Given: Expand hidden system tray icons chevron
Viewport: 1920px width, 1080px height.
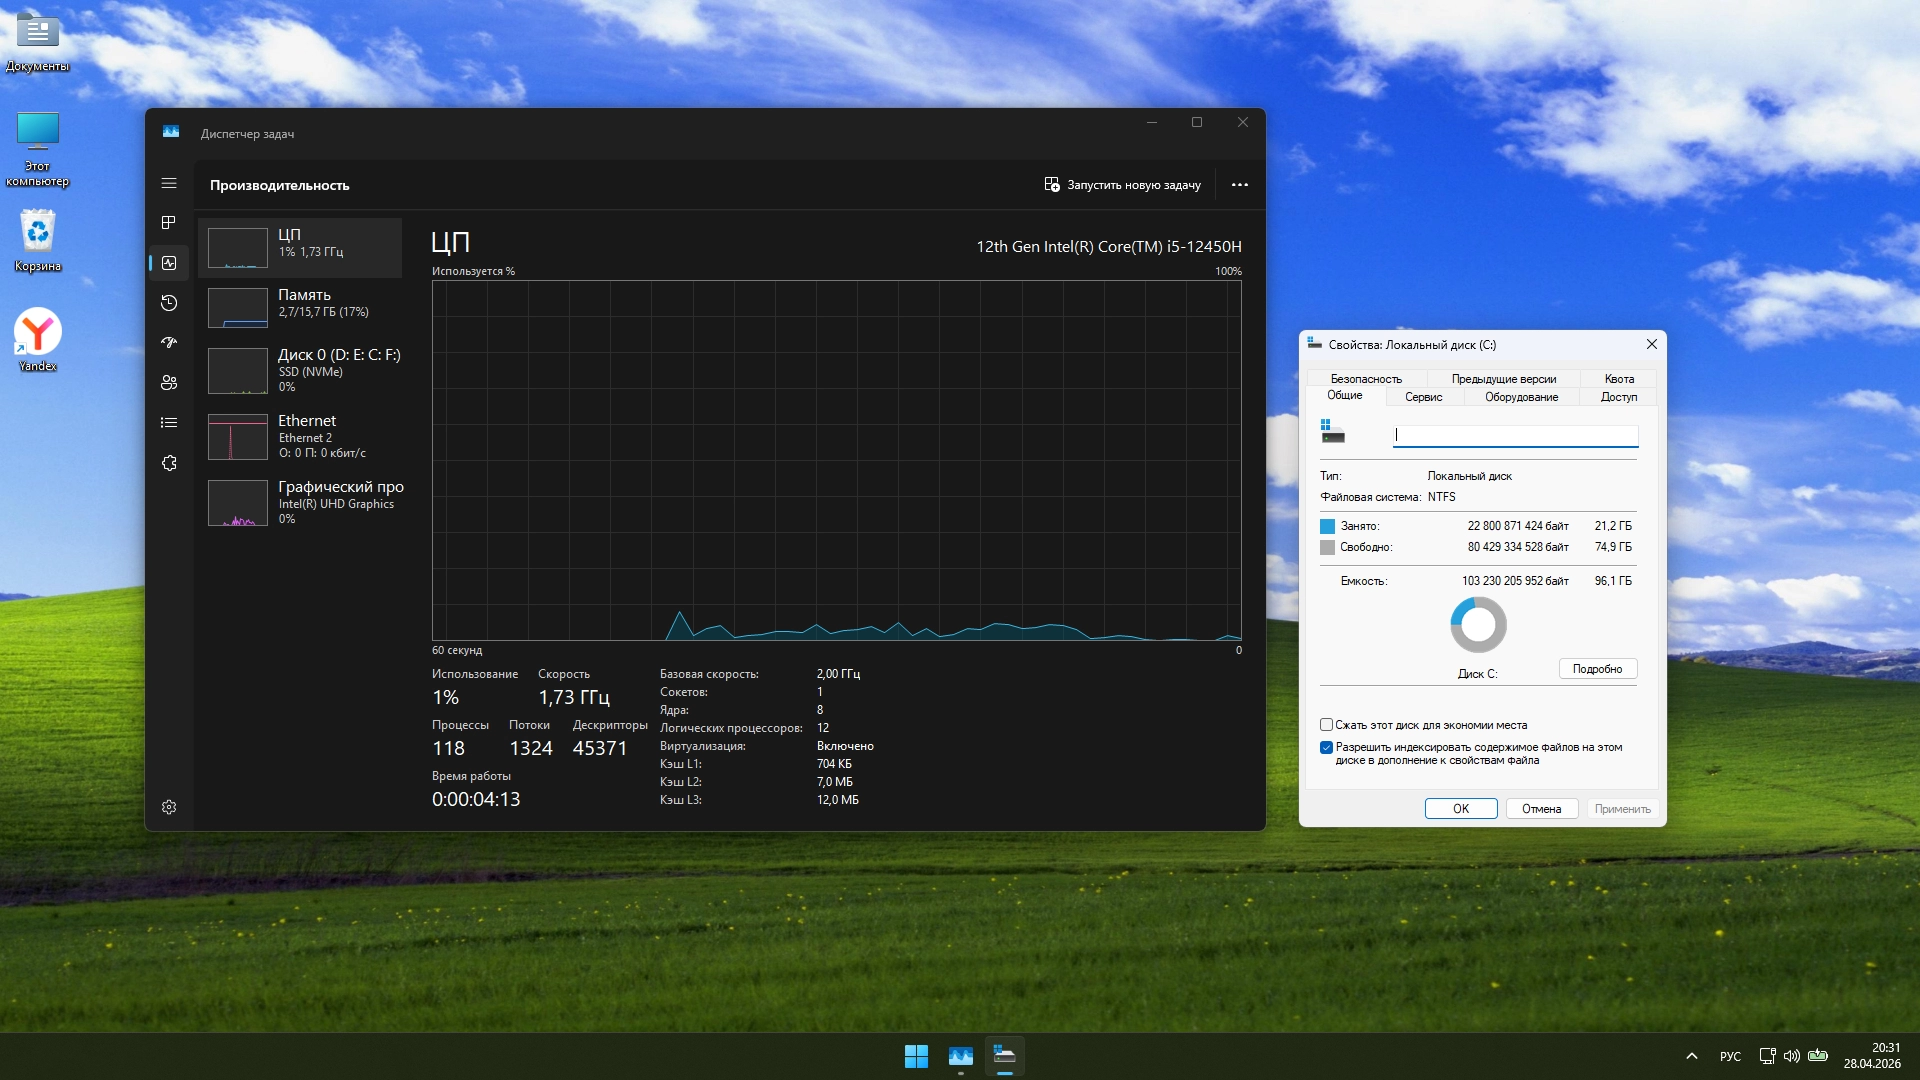Looking at the screenshot, I should coord(1691,1056).
